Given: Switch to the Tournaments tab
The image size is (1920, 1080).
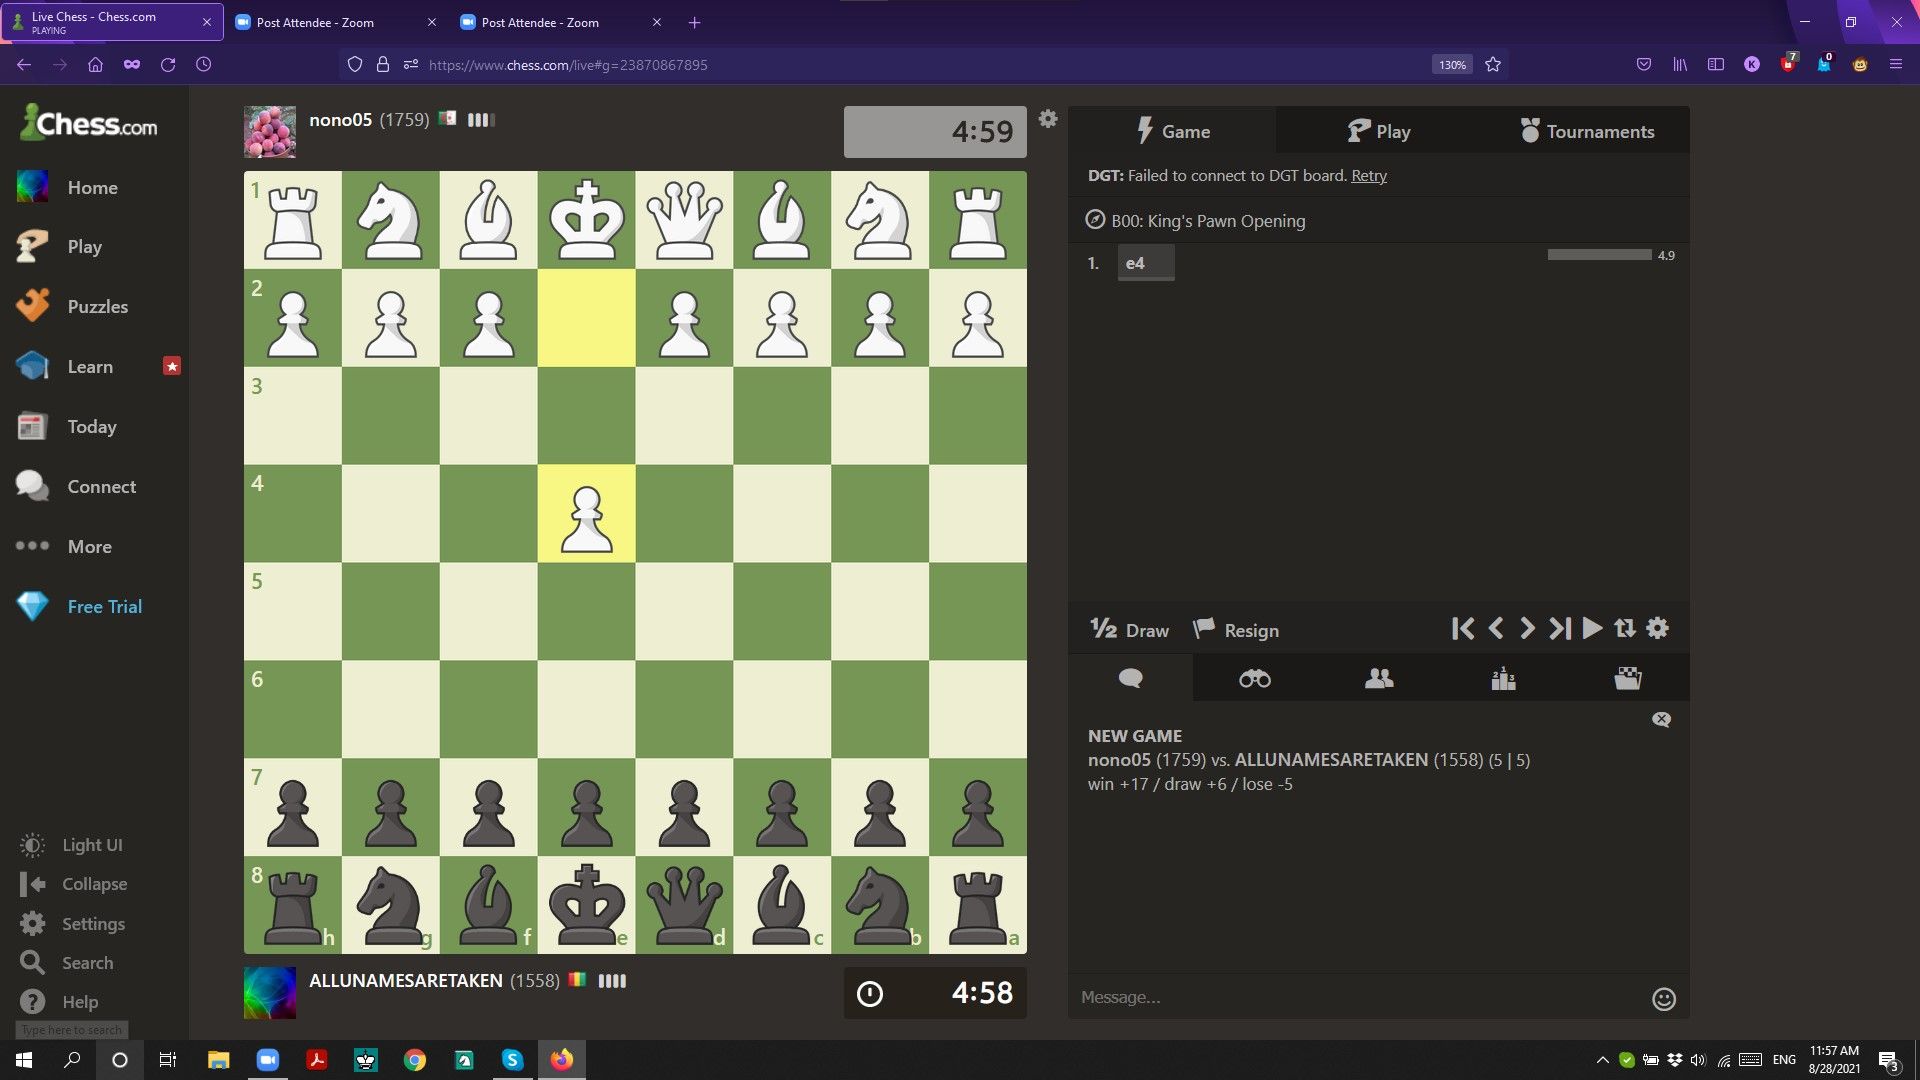Looking at the screenshot, I should click(1587, 131).
